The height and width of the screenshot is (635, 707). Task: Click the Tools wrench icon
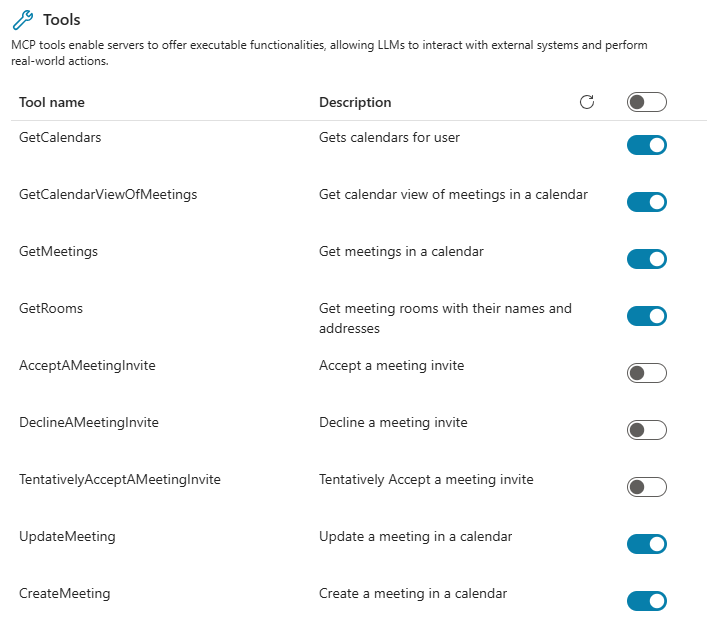(x=23, y=20)
